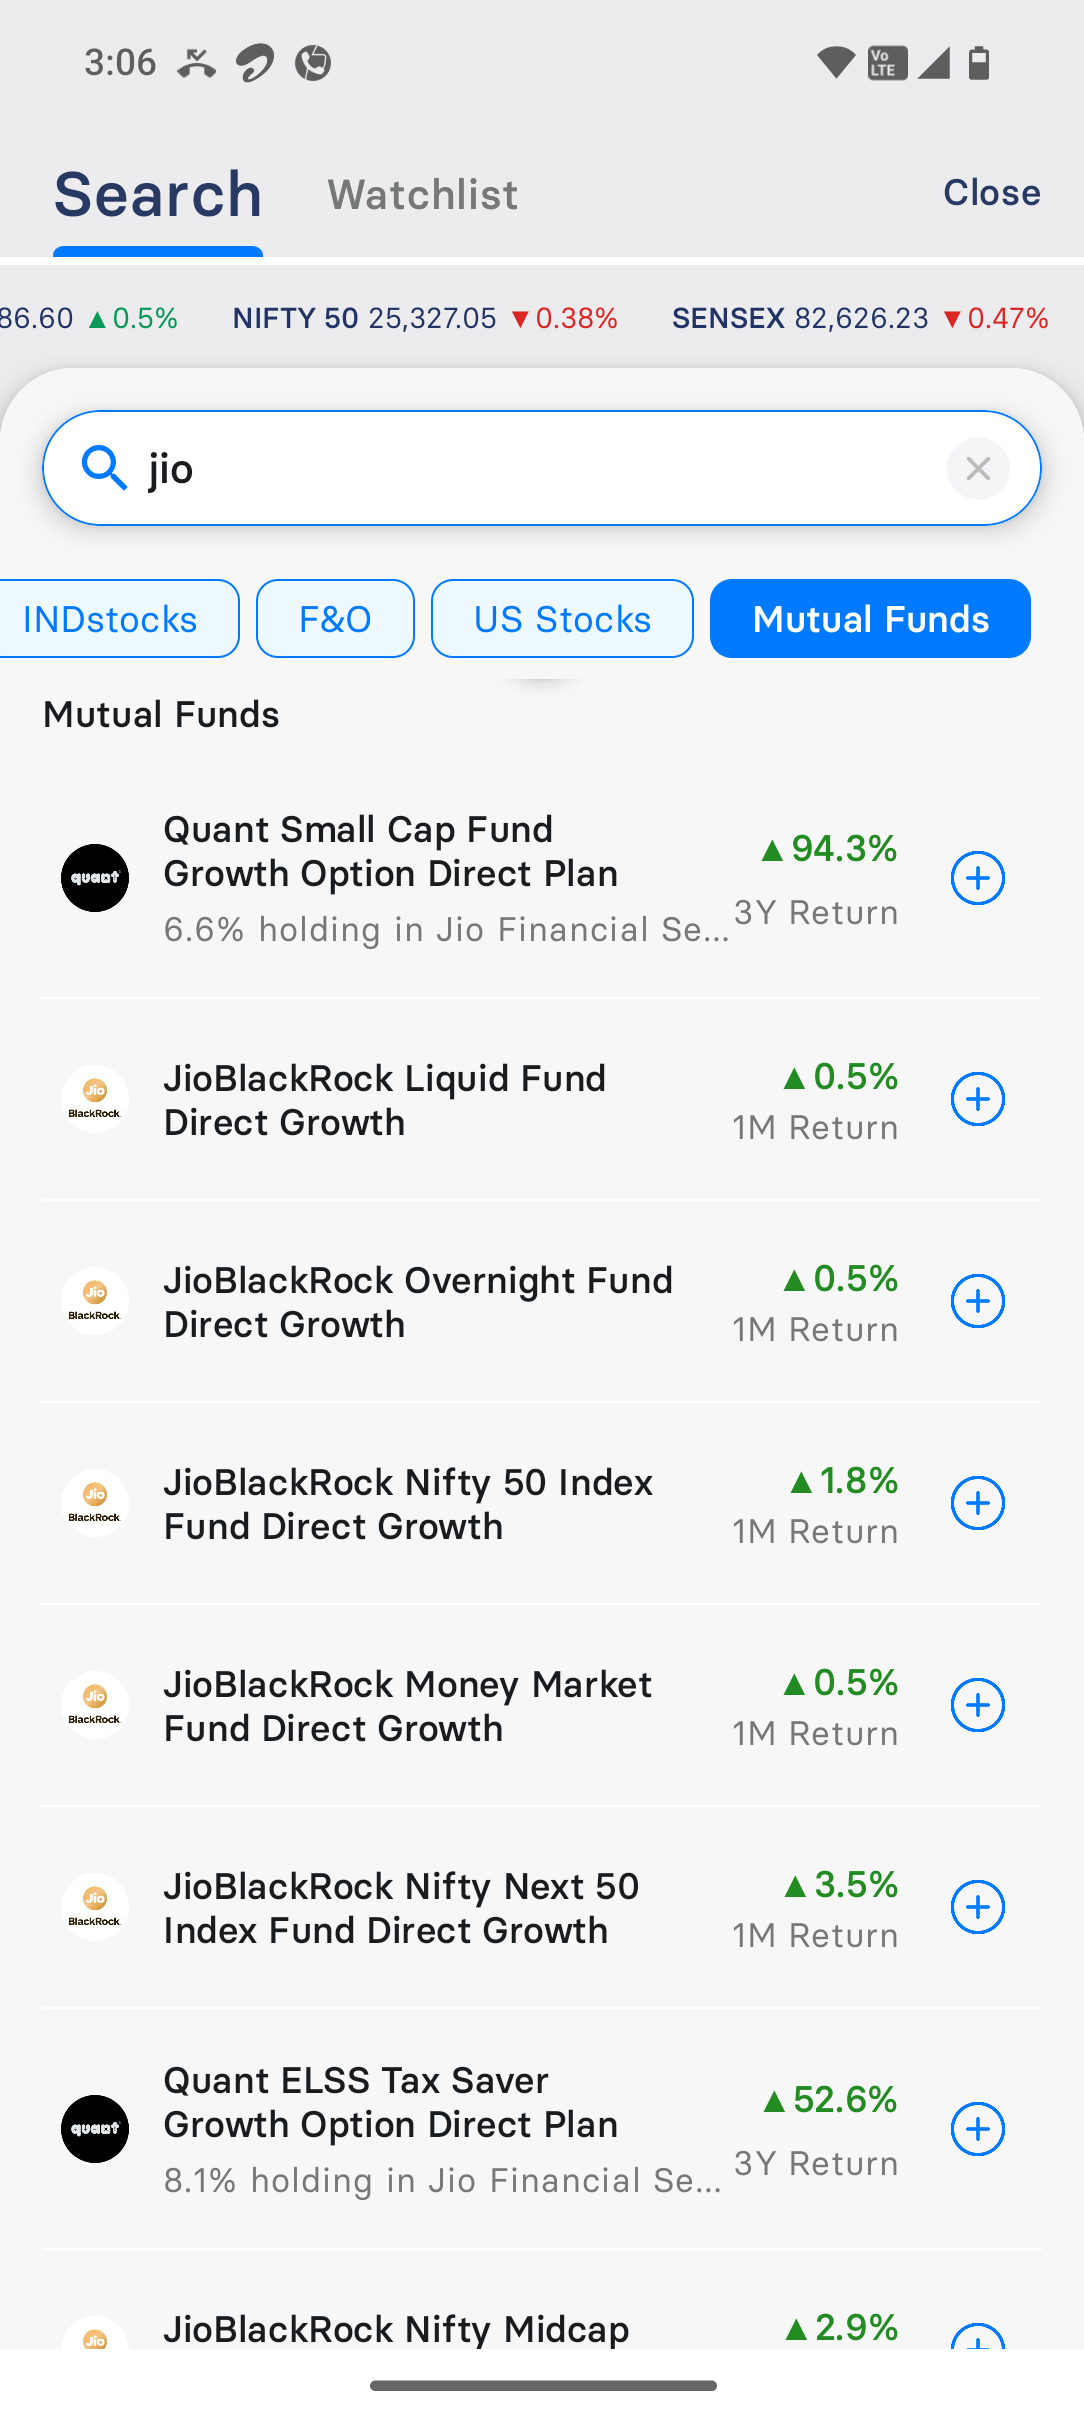Add JioBlackRock Liquid Fund to watchlist
Screen dimensions: 1084x2412
[x=977, y=1099]
